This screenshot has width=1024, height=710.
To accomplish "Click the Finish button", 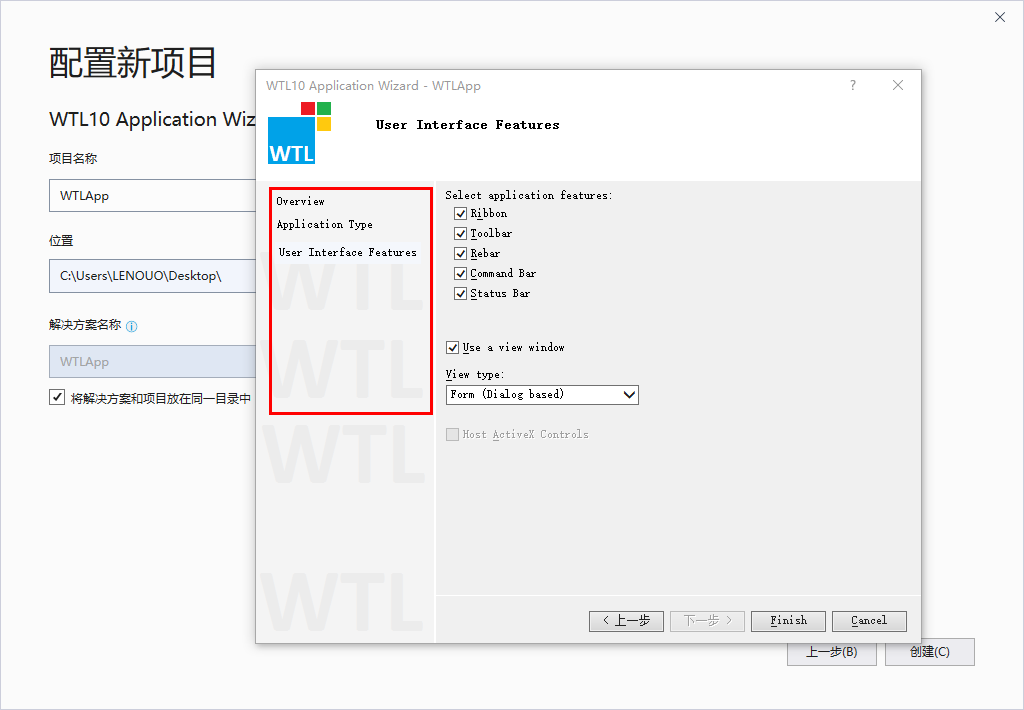I will (788, 621).
